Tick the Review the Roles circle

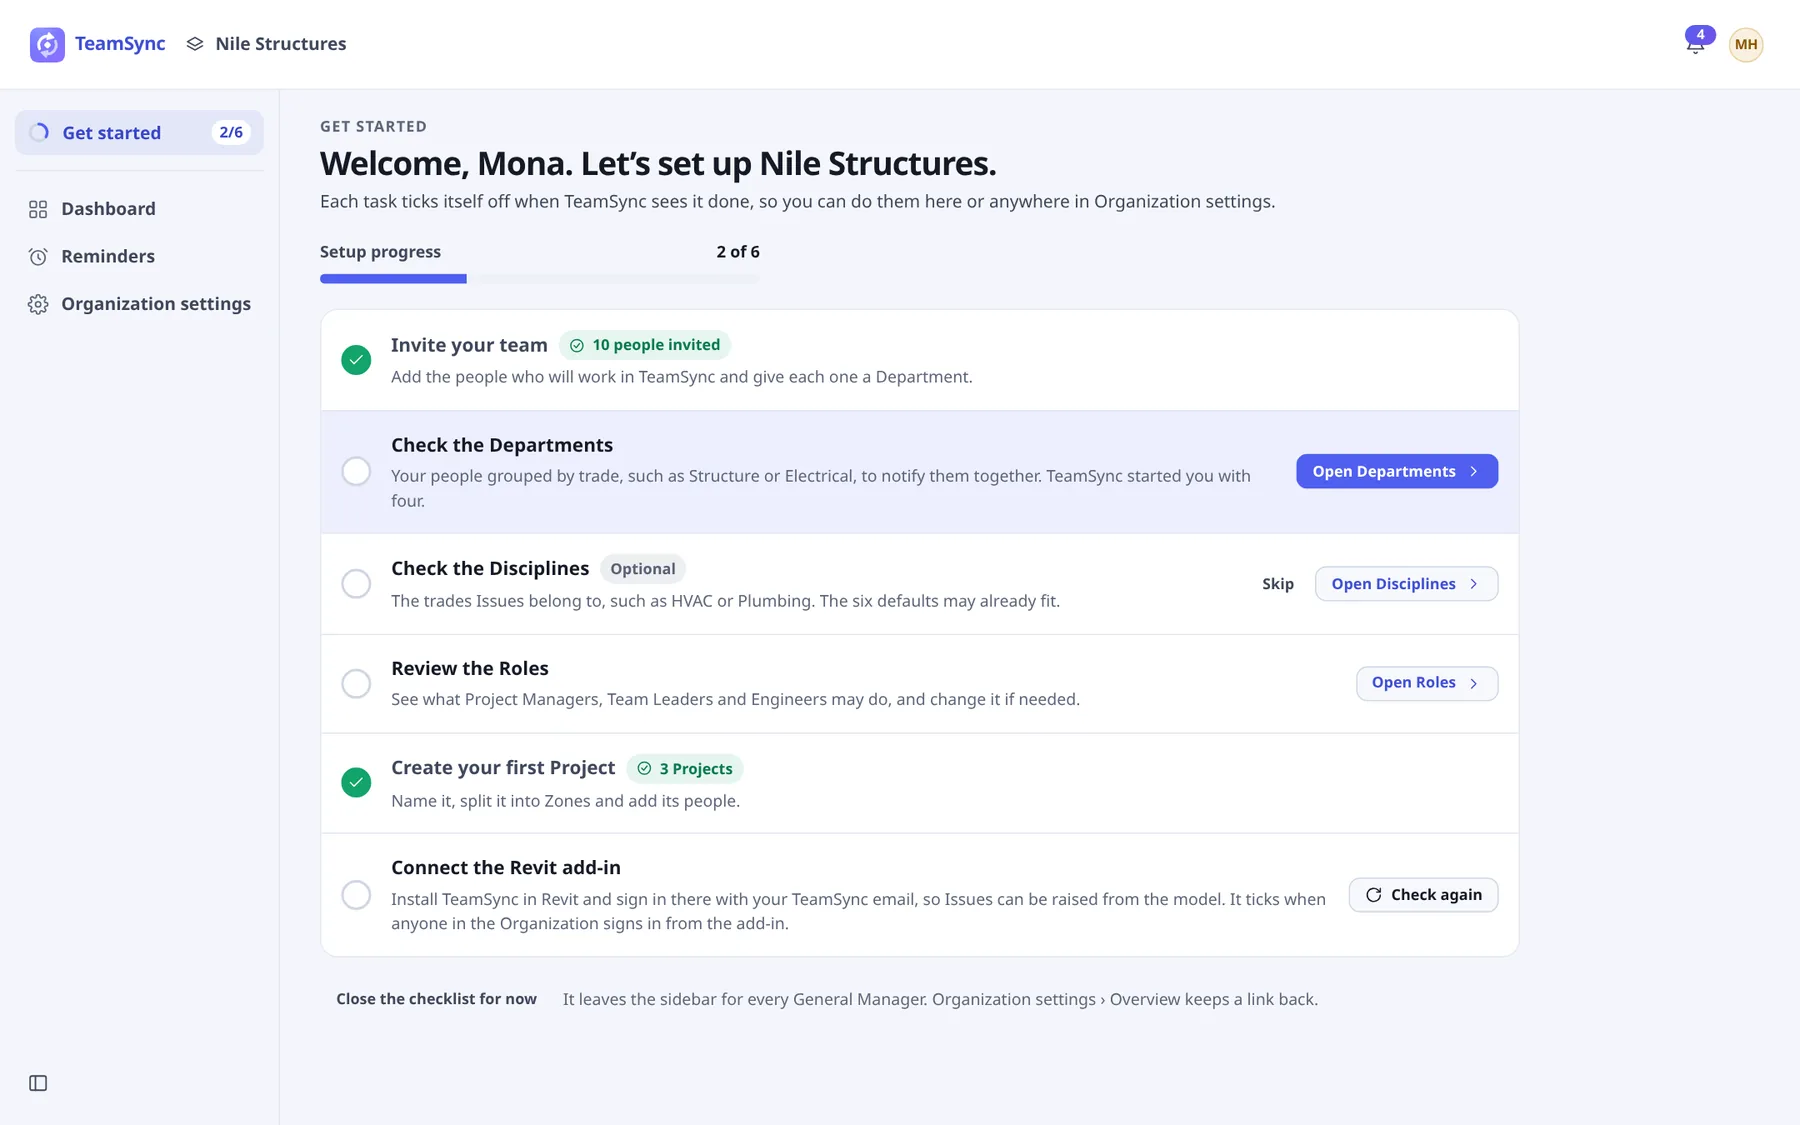(x=356, y=684)
